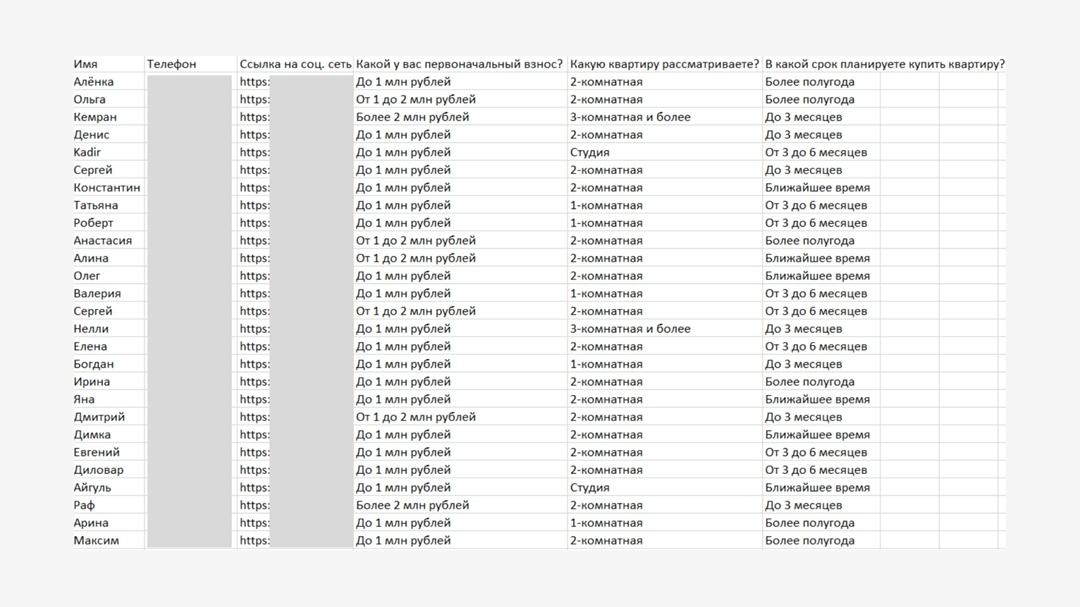Select the "Какой у вас первоначальный взнос?" header

click(x=459, y=64)
